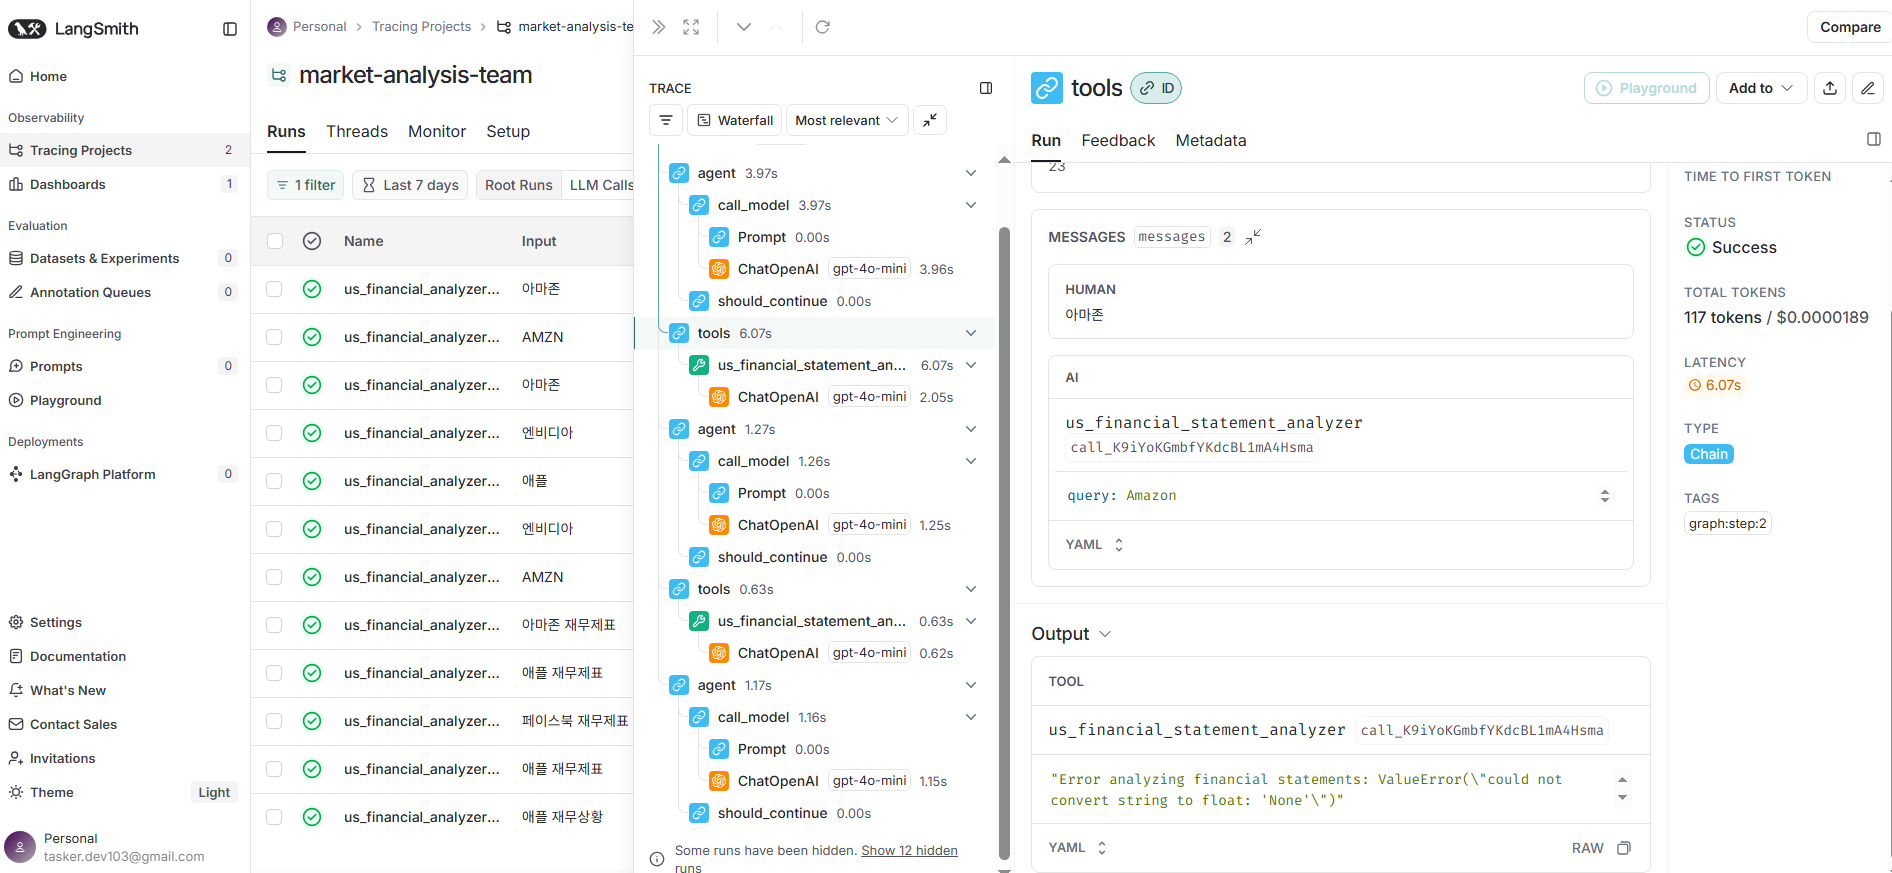Collapse all trace nodes icon
This screenshot has width=1892, height=873.
coord(930,120)
